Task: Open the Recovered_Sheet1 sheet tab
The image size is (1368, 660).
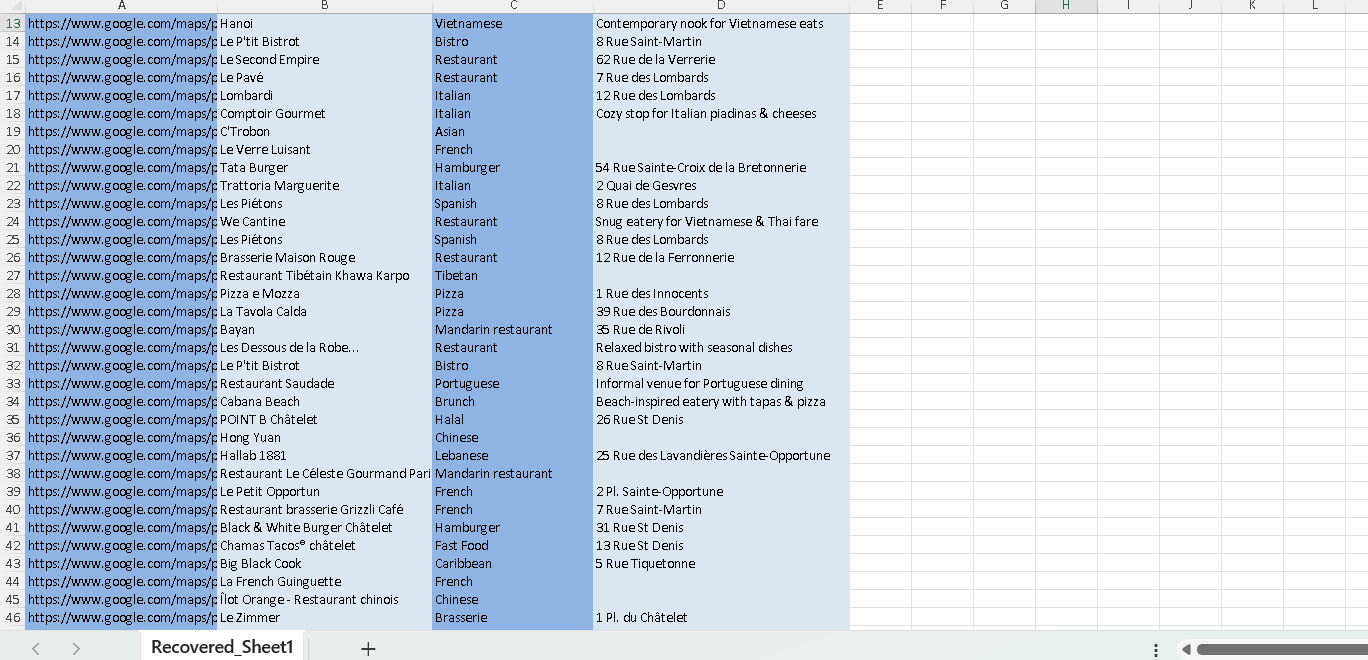Action: [x=222, y=647]
